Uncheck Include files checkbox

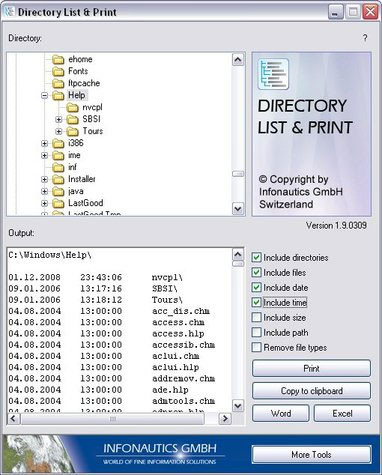point(256,272)
